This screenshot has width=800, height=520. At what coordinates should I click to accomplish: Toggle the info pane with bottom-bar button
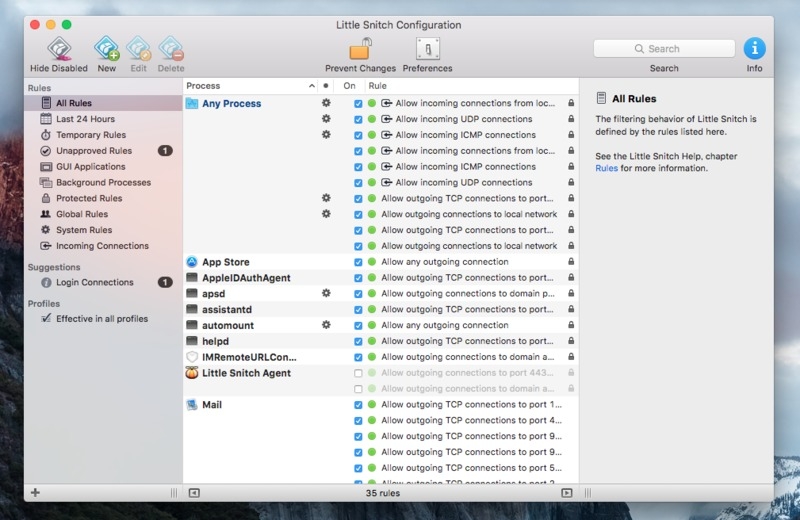pyautogui.click(x=566, y=493)
